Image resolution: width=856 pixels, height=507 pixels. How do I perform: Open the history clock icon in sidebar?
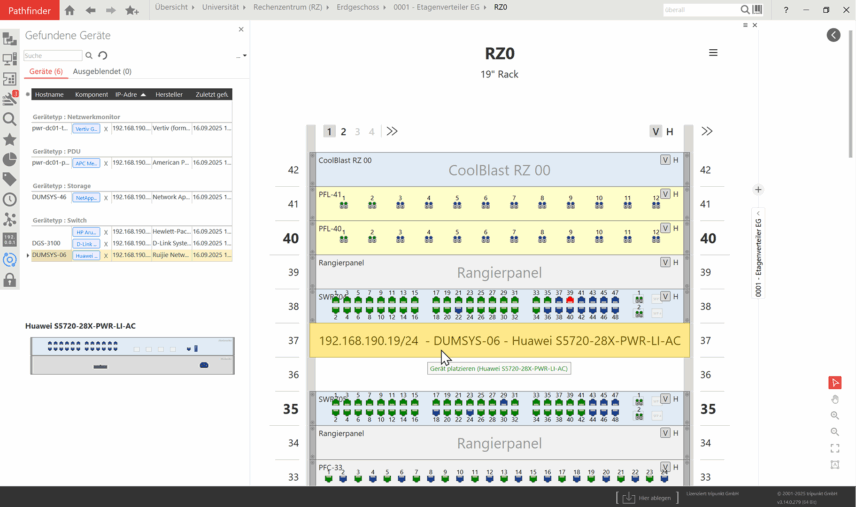(x=10, y=199)
